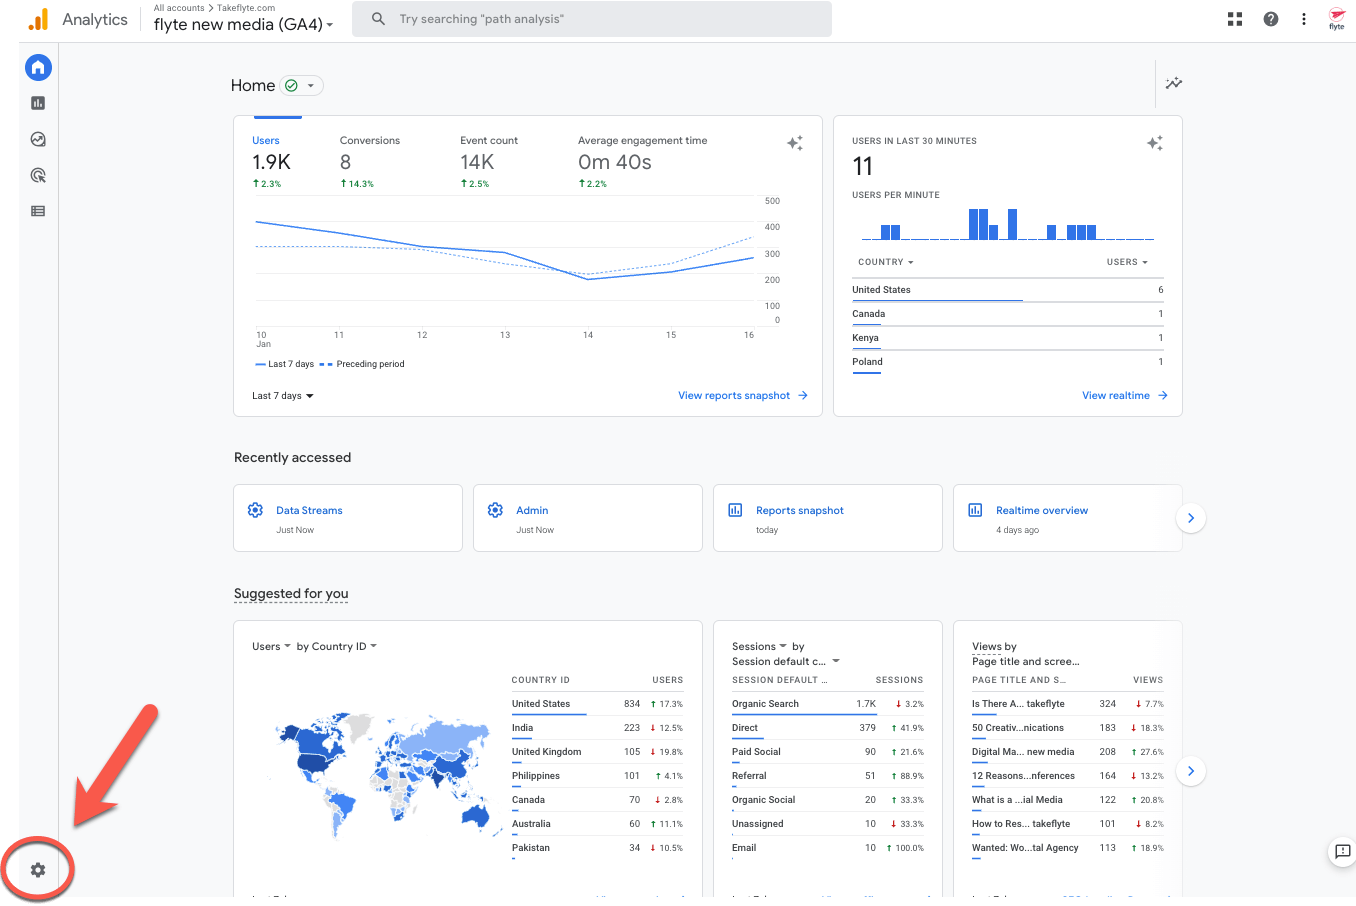The width and height of the screenshot is (1356, 906).
Task: Open the Last 7 days date range dropdown
Action: point(281,395)
